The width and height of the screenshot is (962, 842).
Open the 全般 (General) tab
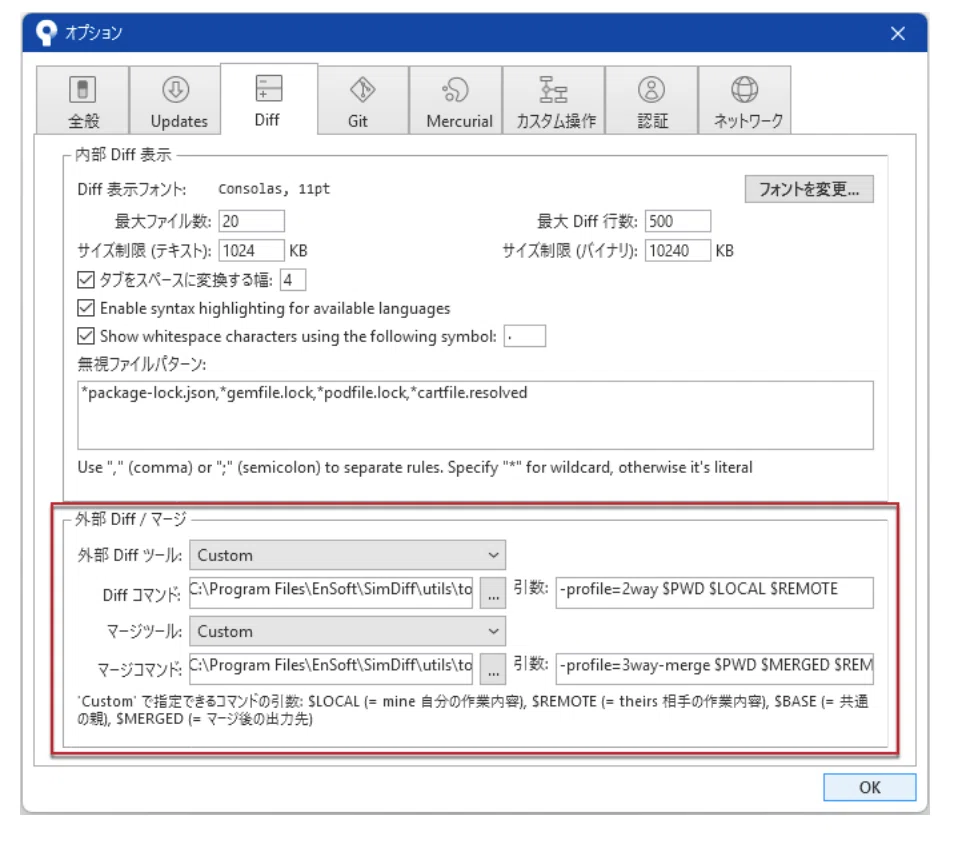(x=83, y=100)
